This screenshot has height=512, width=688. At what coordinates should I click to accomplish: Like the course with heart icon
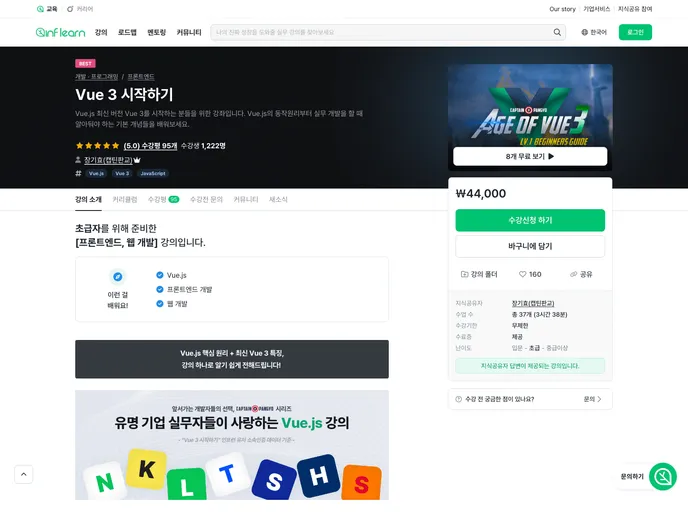[530, 274]
